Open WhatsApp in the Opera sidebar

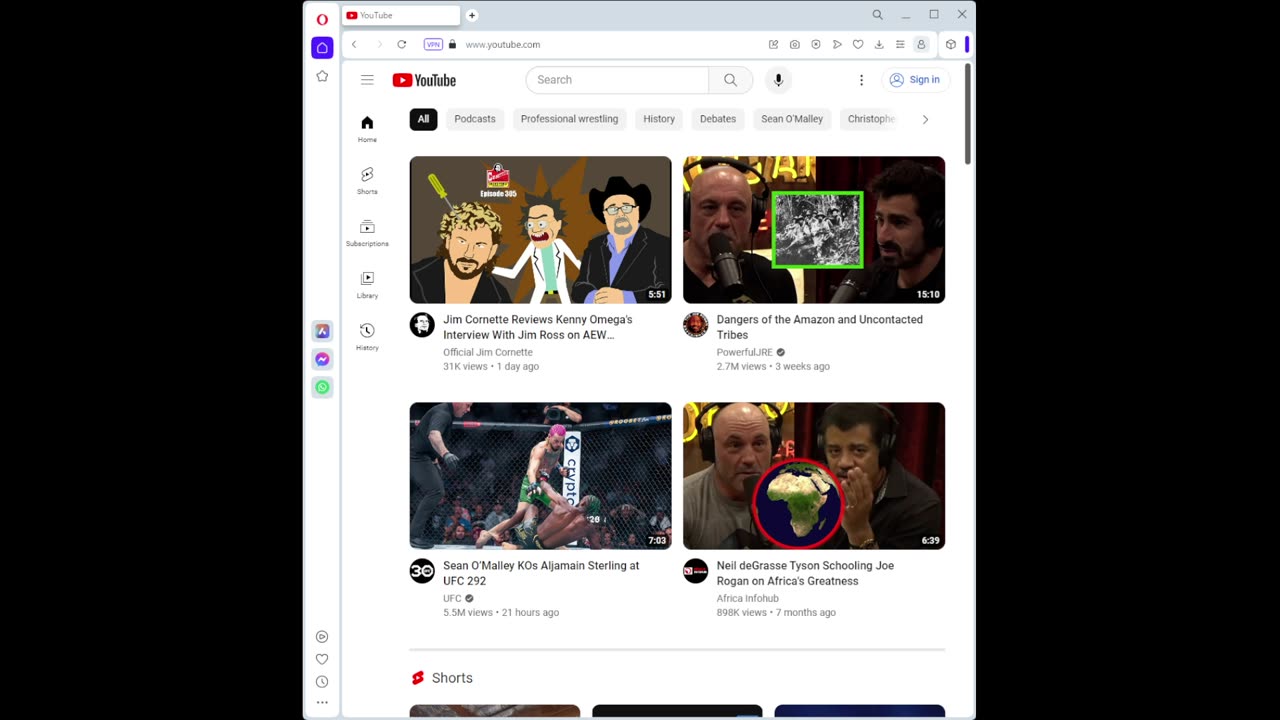(322, 387)
